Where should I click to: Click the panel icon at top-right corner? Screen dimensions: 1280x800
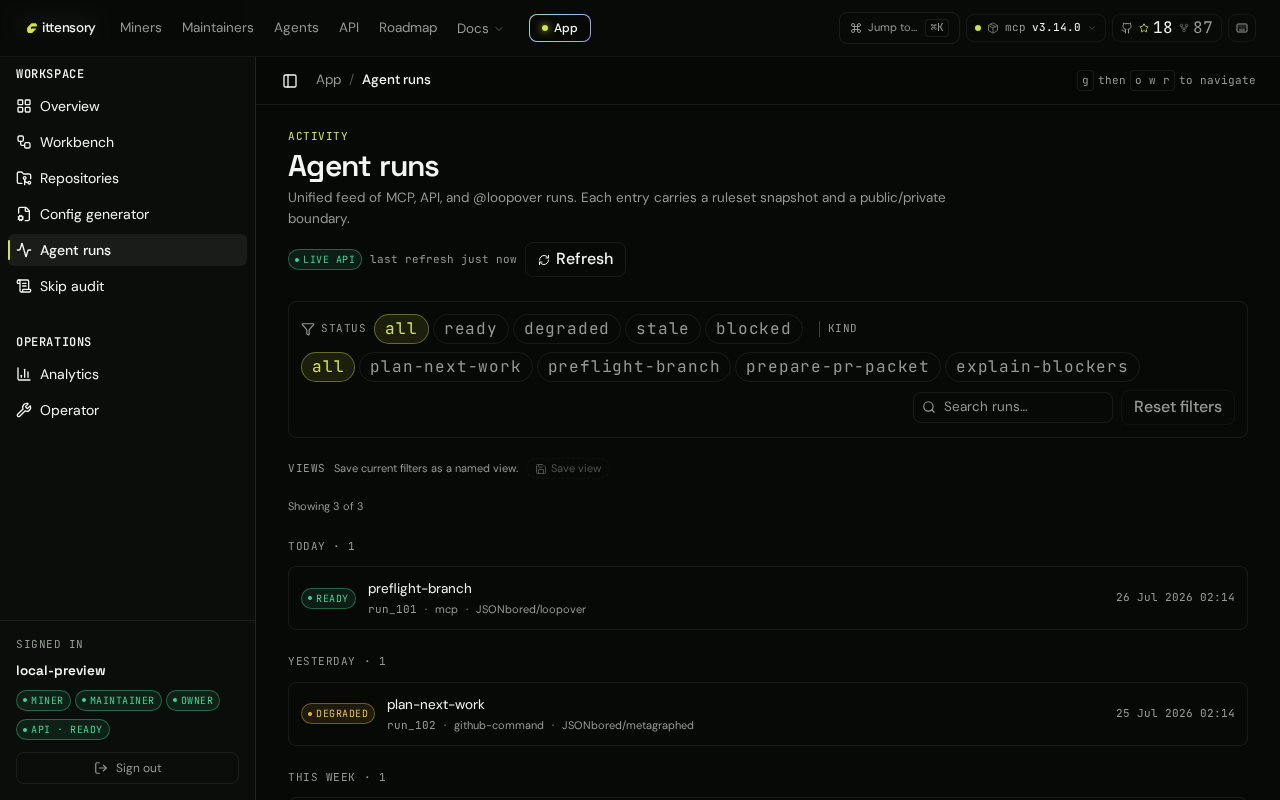[1242, 28]
